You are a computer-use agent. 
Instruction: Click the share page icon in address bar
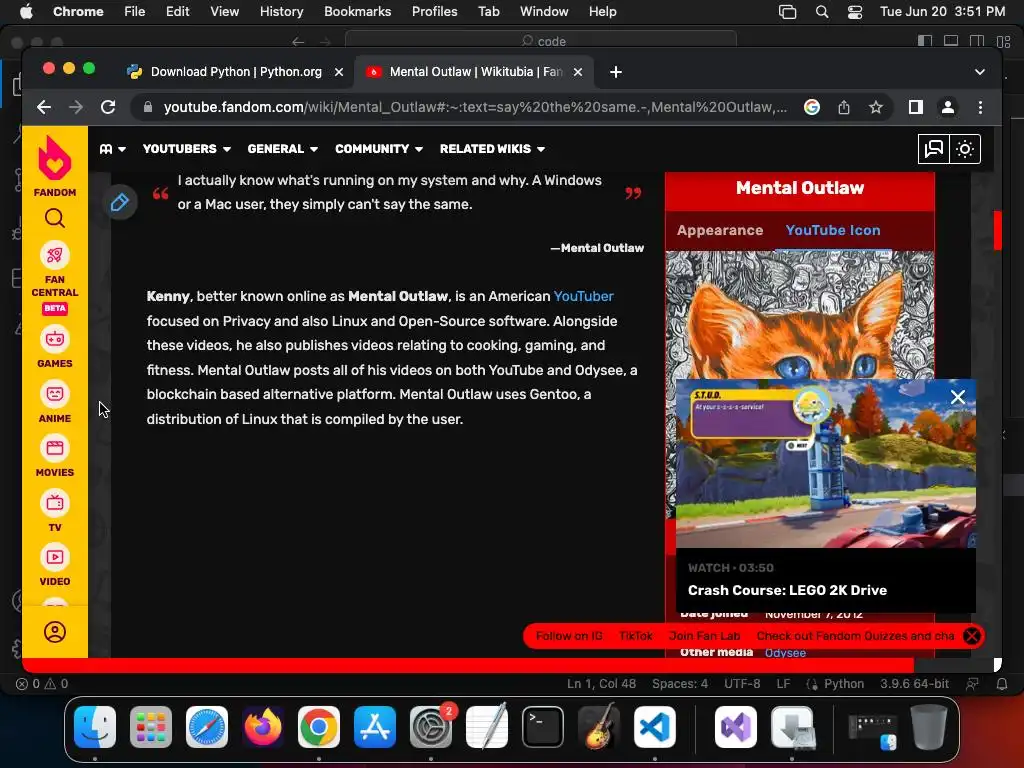844,107
